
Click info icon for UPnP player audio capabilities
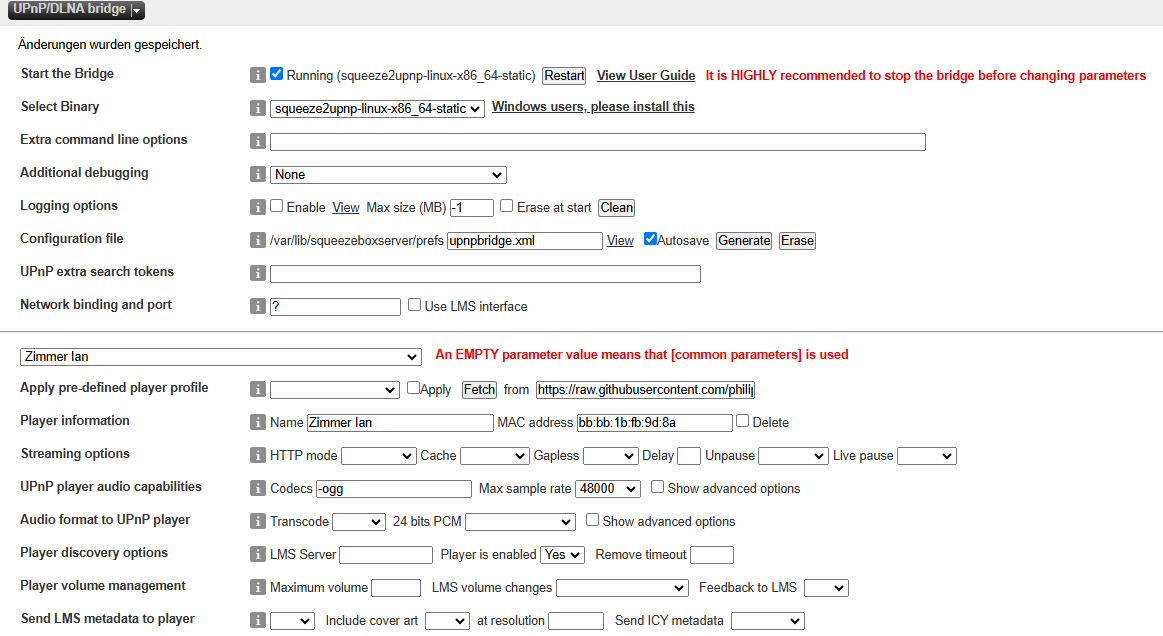(x=257, y=488)
